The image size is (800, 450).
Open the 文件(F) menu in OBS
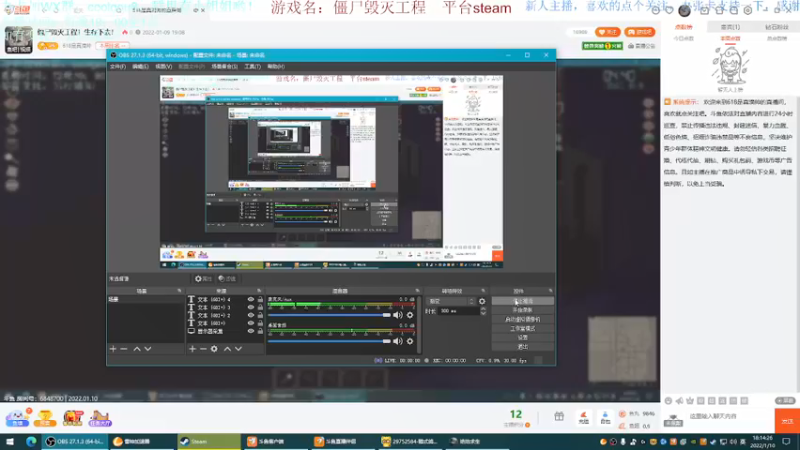[x=118, y=66]
